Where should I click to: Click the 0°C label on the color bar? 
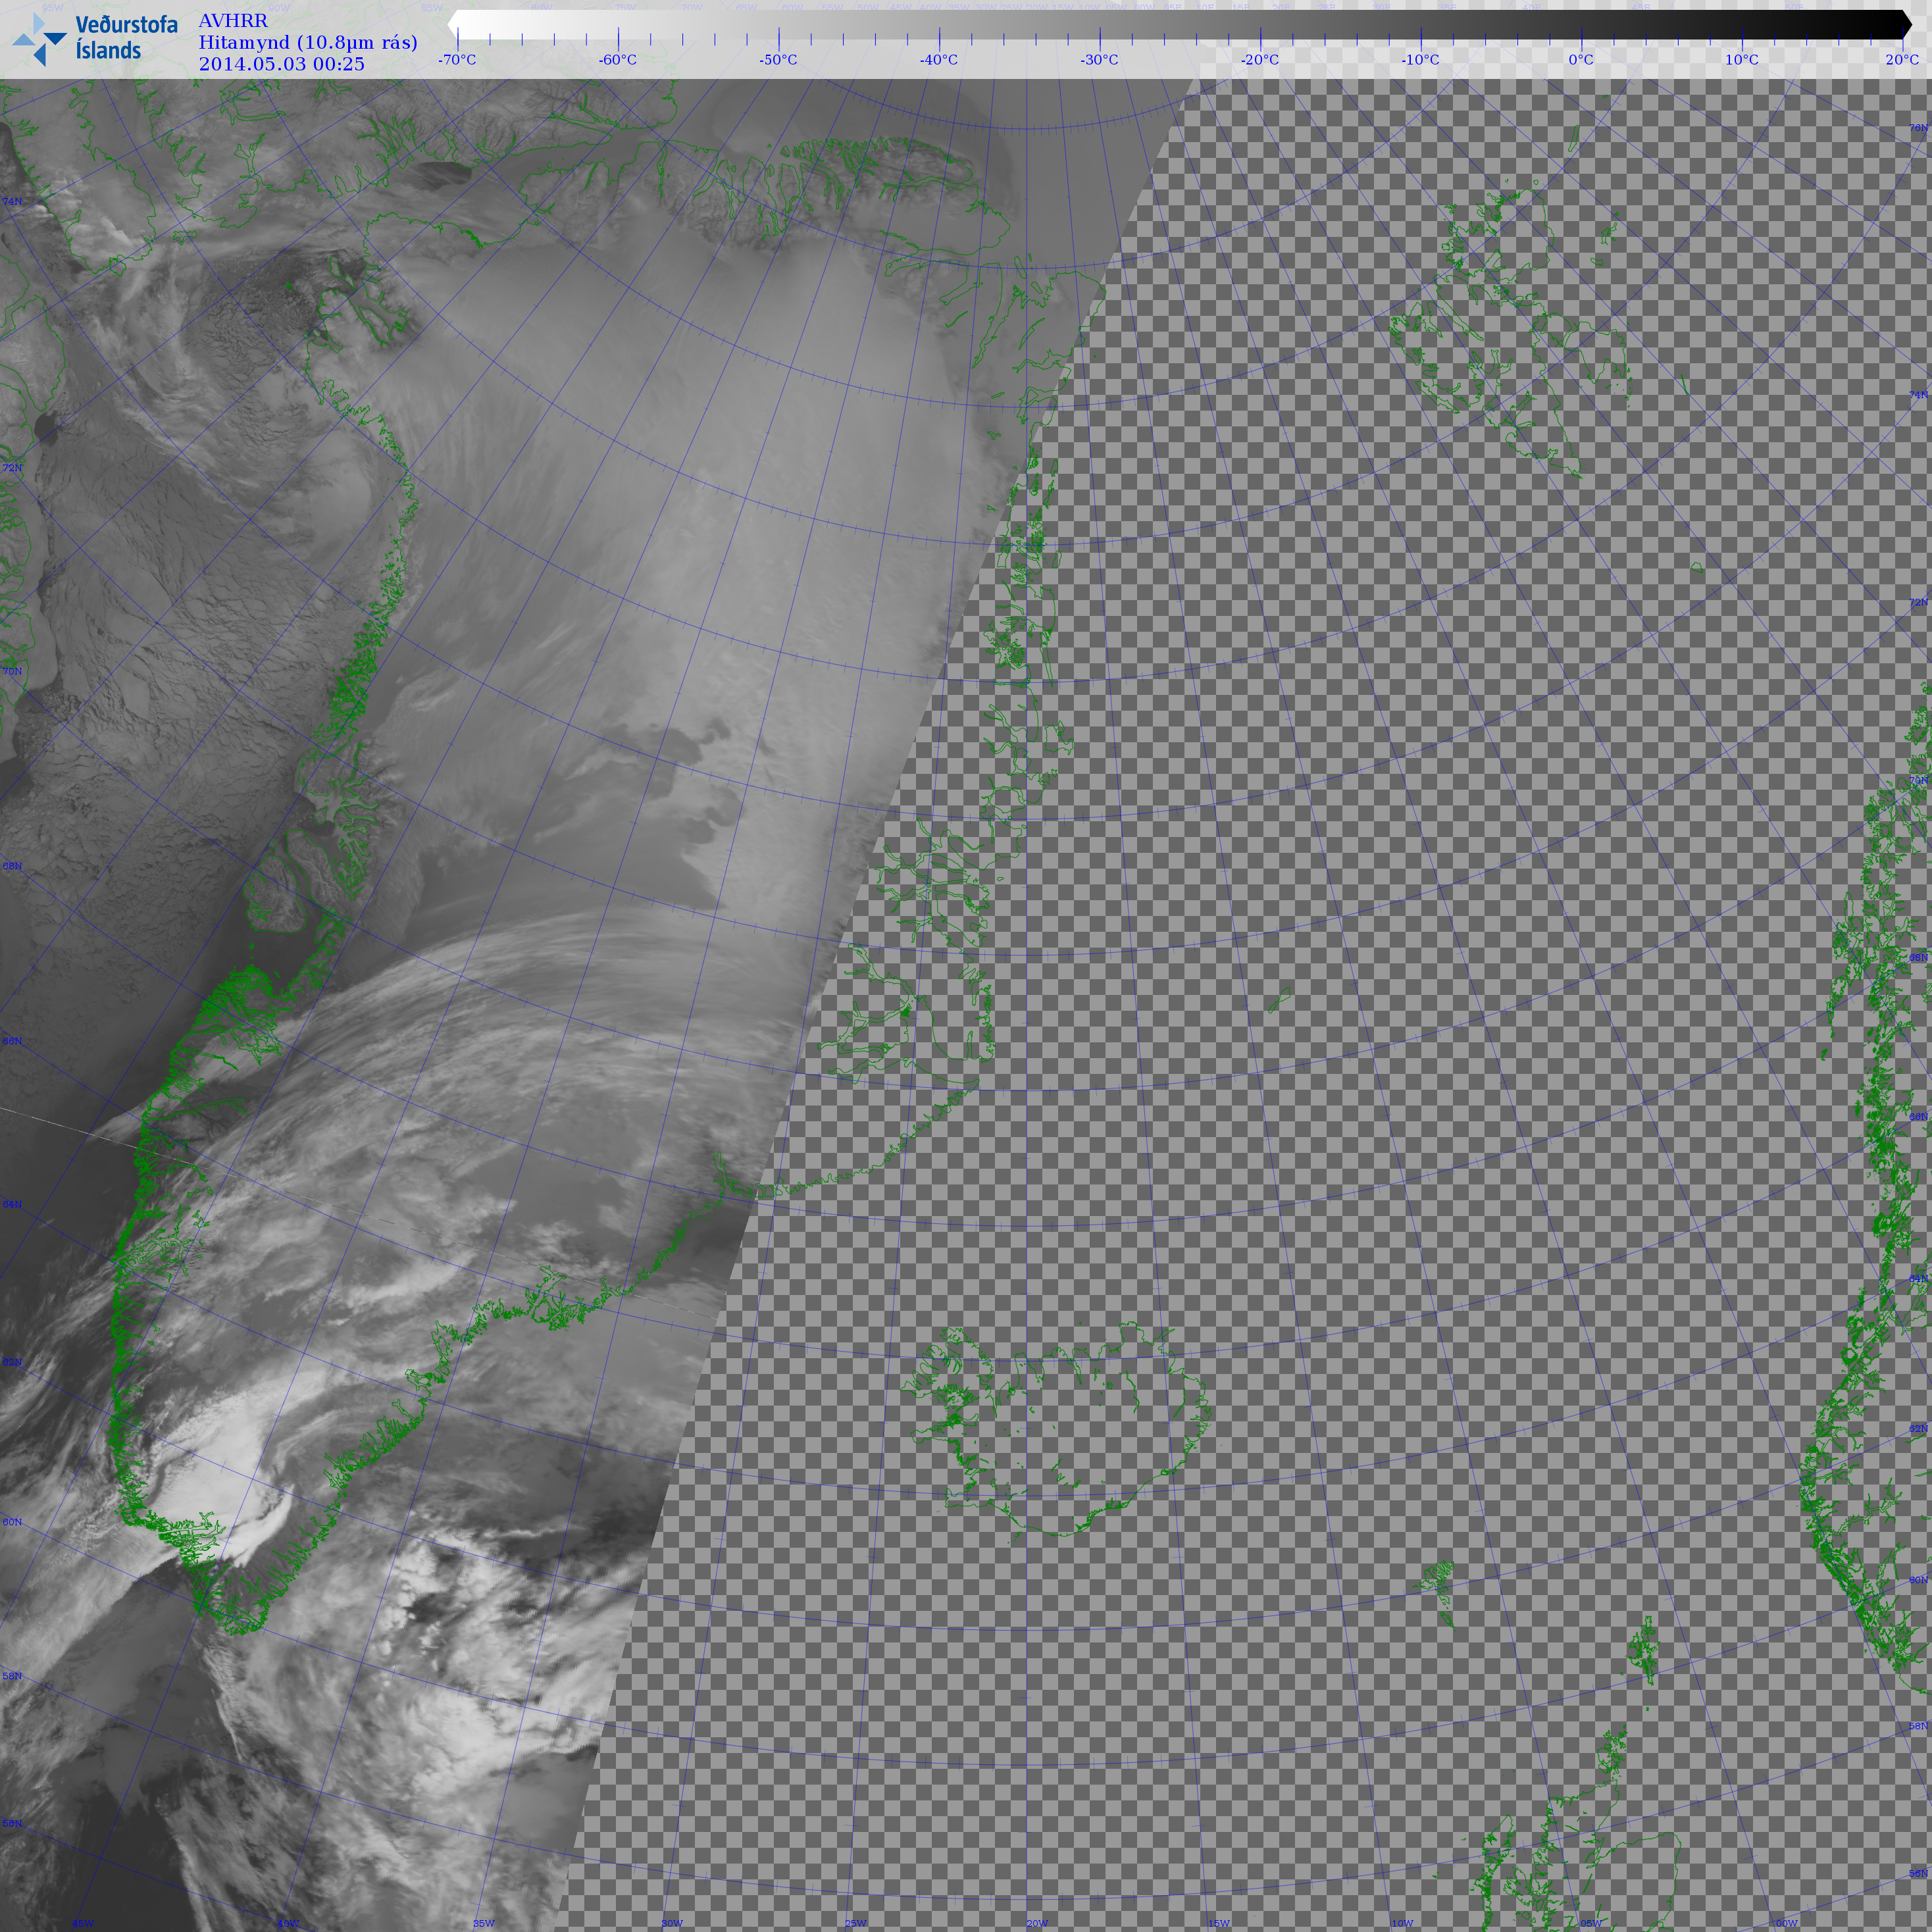pos(1580,60)
